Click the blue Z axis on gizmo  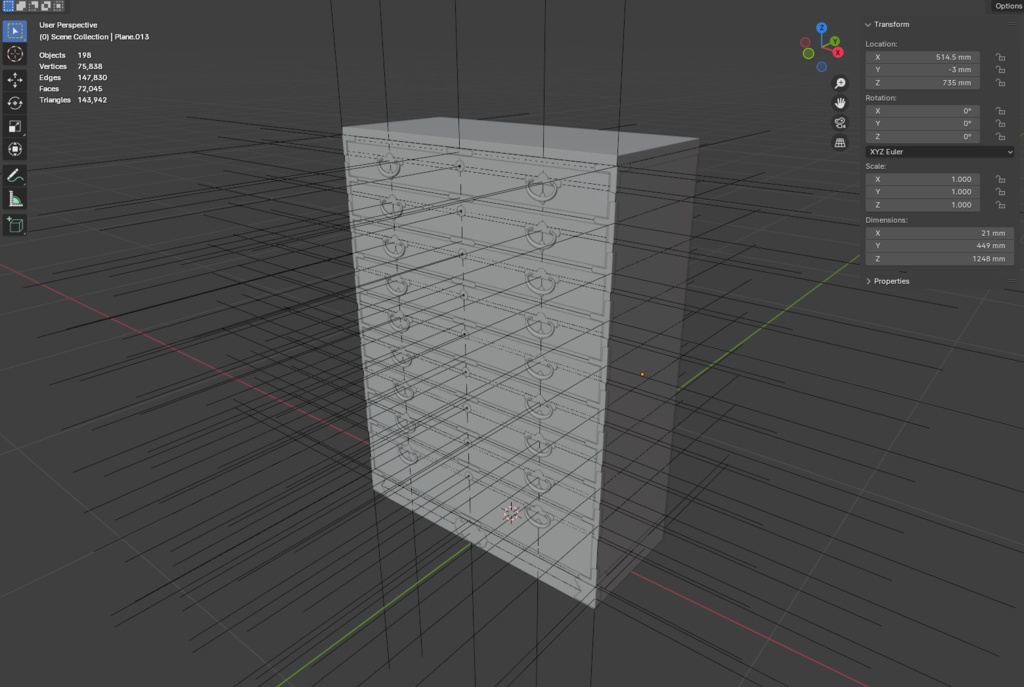point(822,28)
